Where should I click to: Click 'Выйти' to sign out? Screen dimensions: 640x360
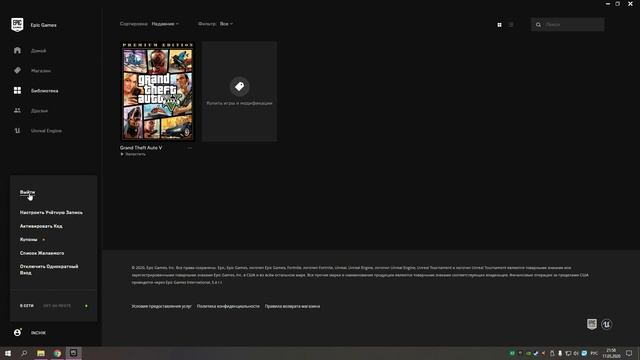point(27,192)
